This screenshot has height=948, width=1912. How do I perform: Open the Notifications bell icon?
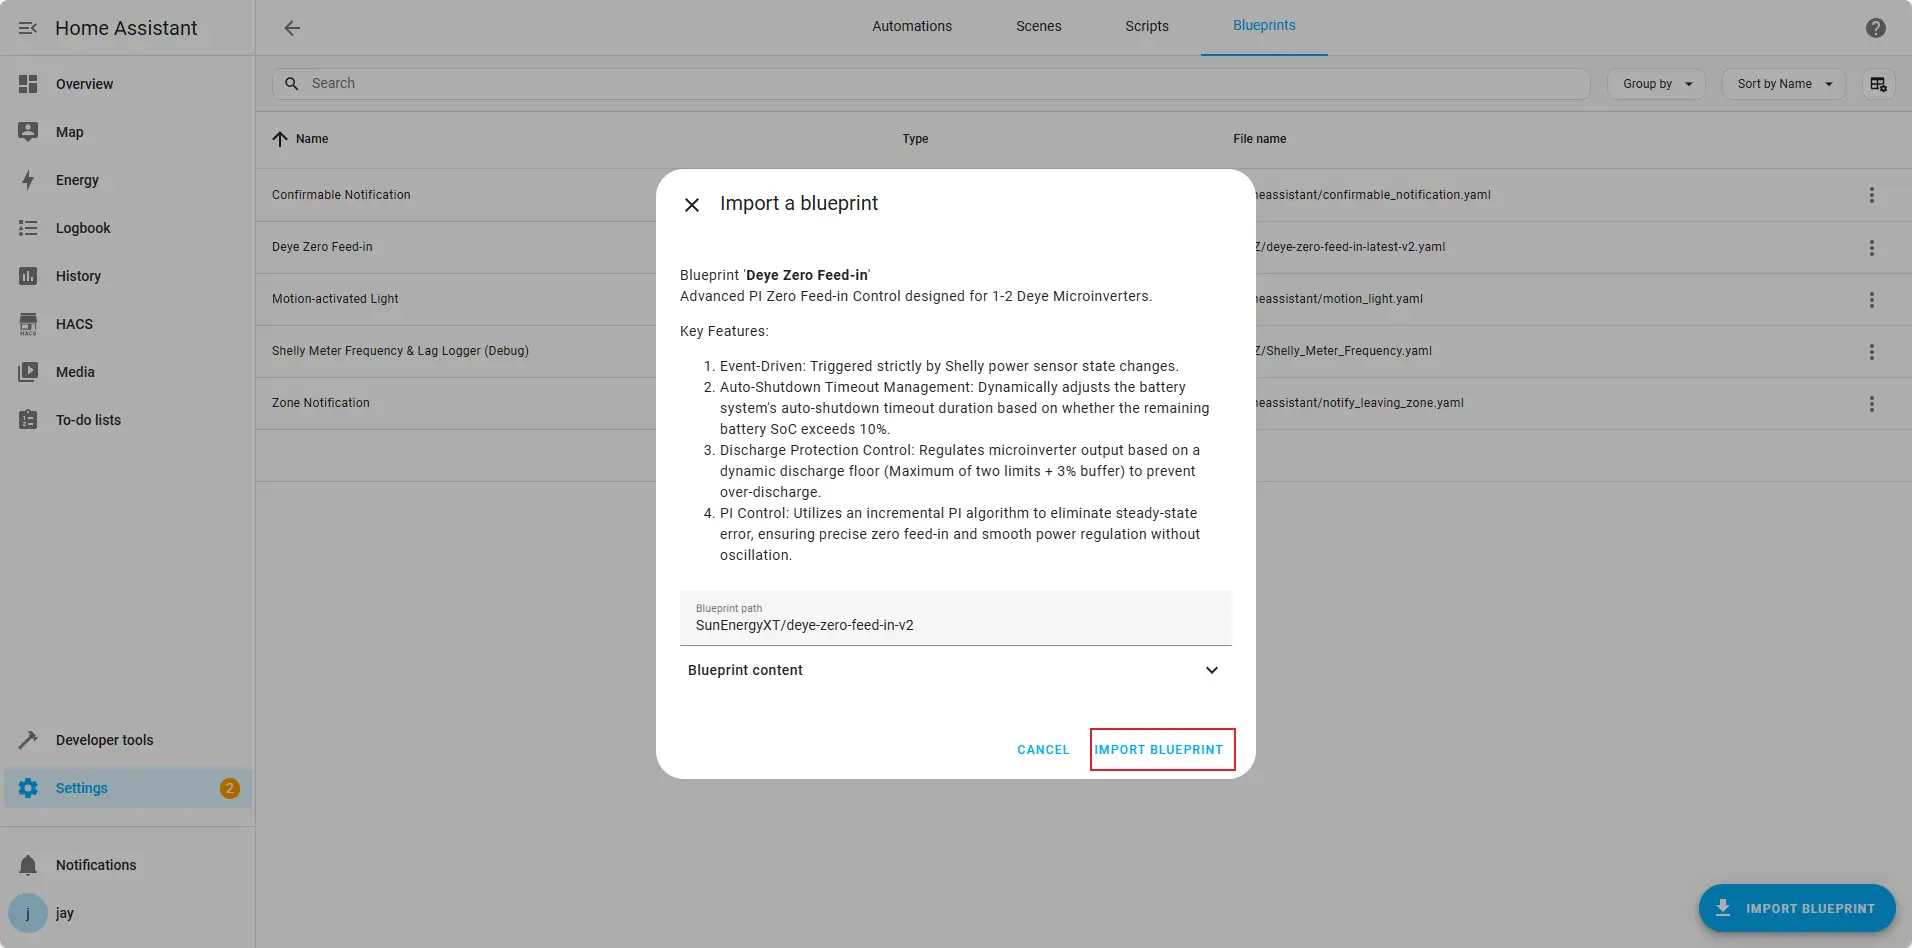click(x=28, y=865)
